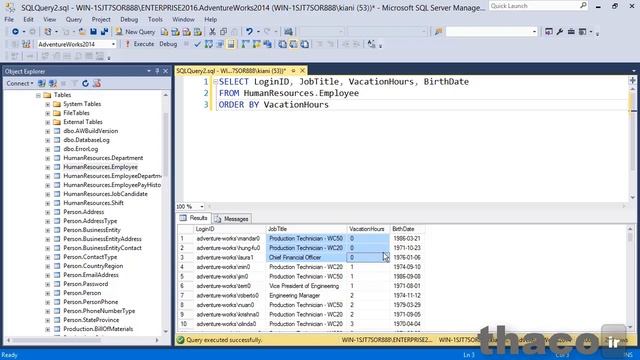
Task: Switch to the Results tab
Action: tap(194, 218)
